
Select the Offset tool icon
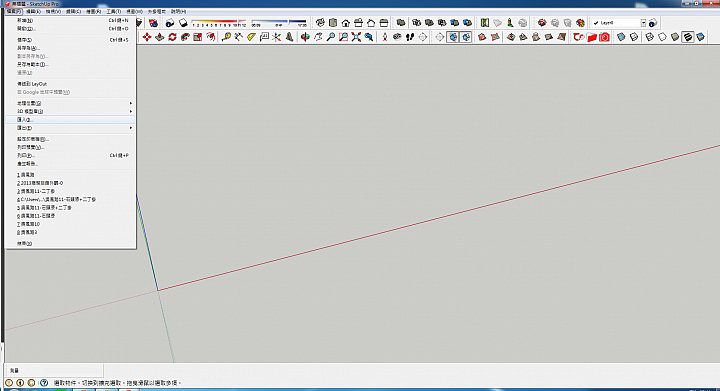[x=211, y=37]
